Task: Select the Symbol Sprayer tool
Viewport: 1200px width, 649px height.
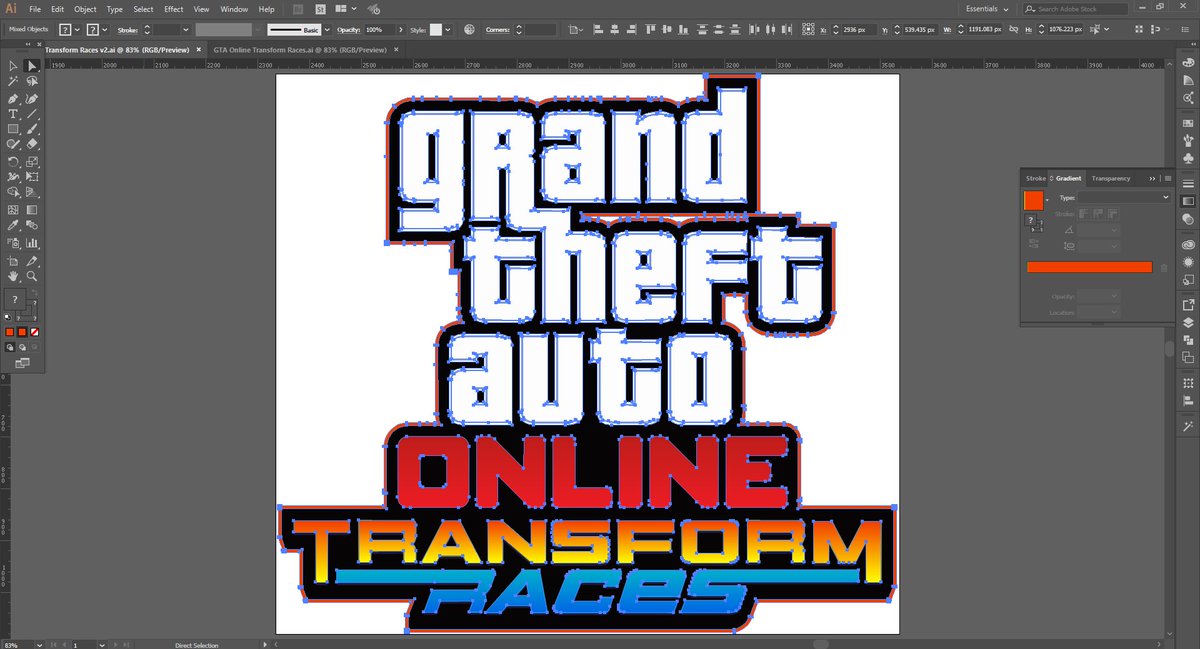Action: coord(14,242)
